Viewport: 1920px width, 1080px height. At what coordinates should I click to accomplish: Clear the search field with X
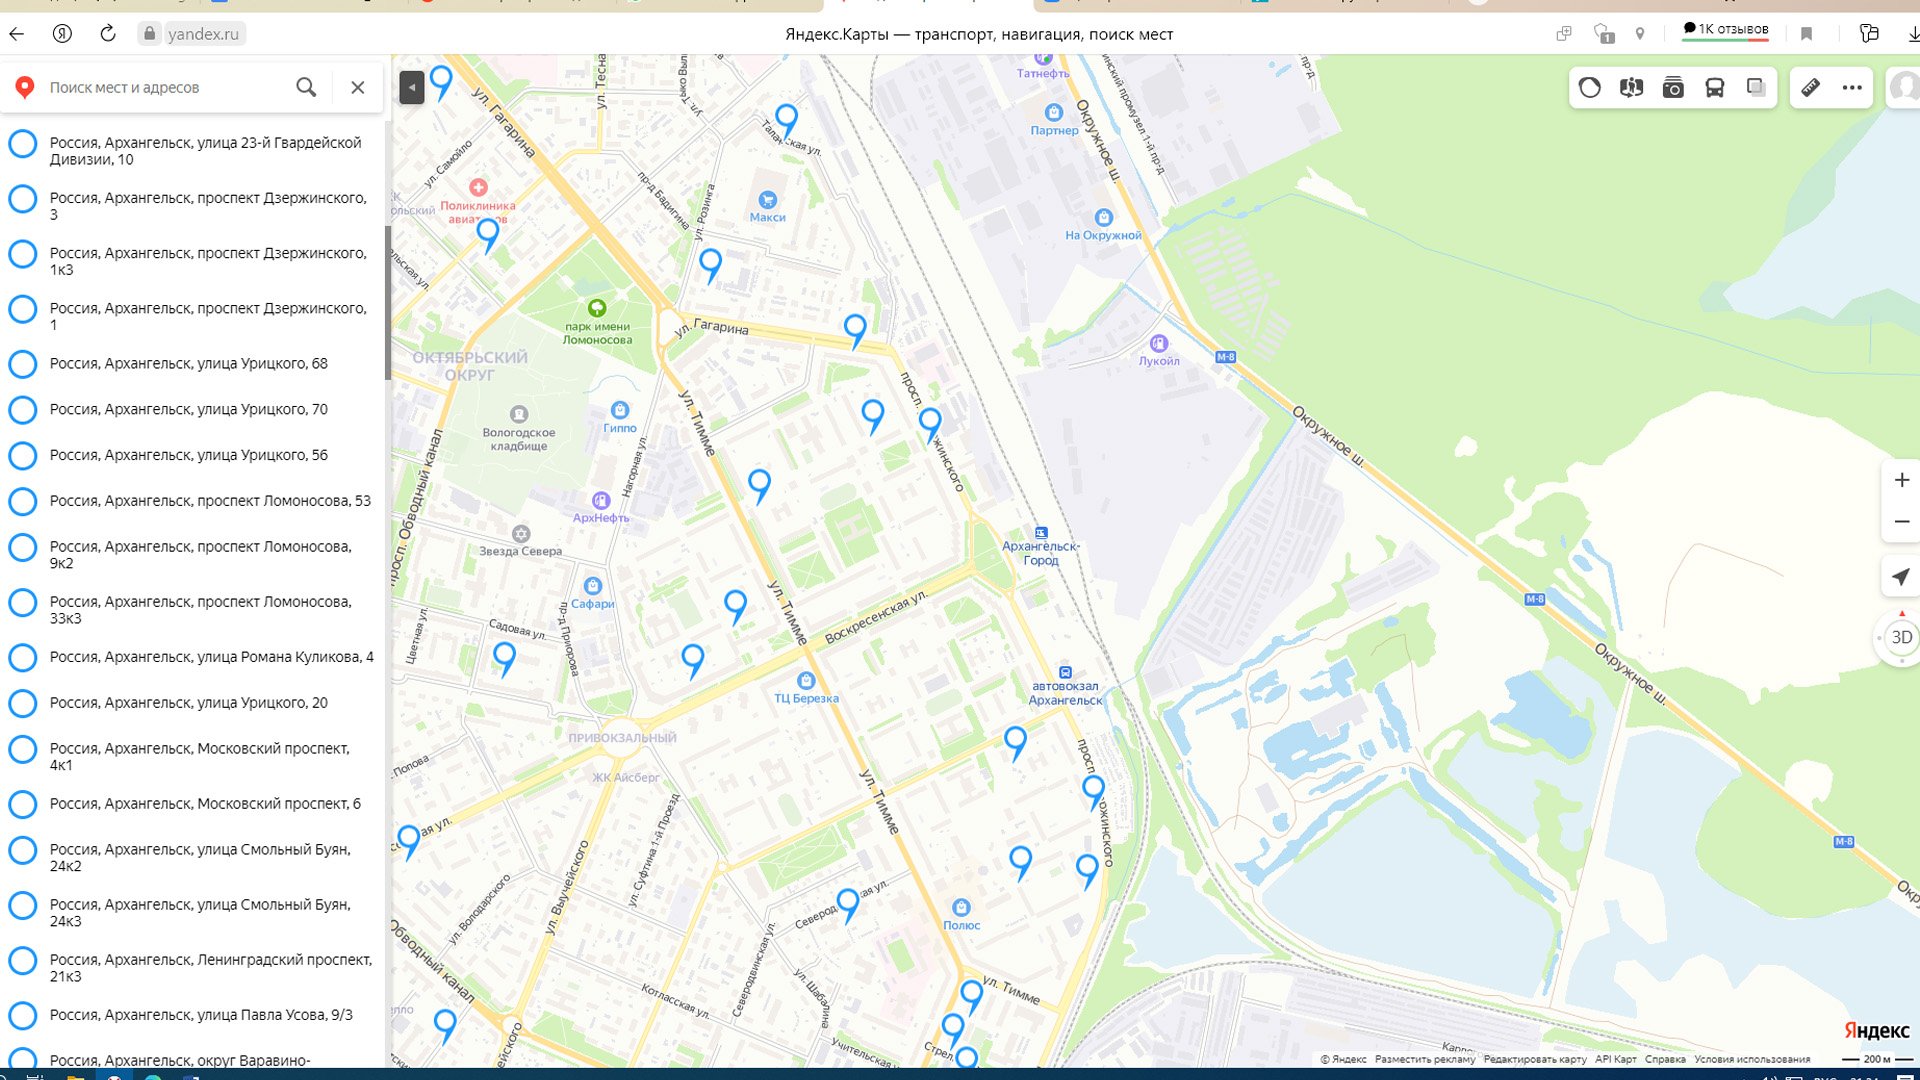pyautogui.click(x=358, y=87)
